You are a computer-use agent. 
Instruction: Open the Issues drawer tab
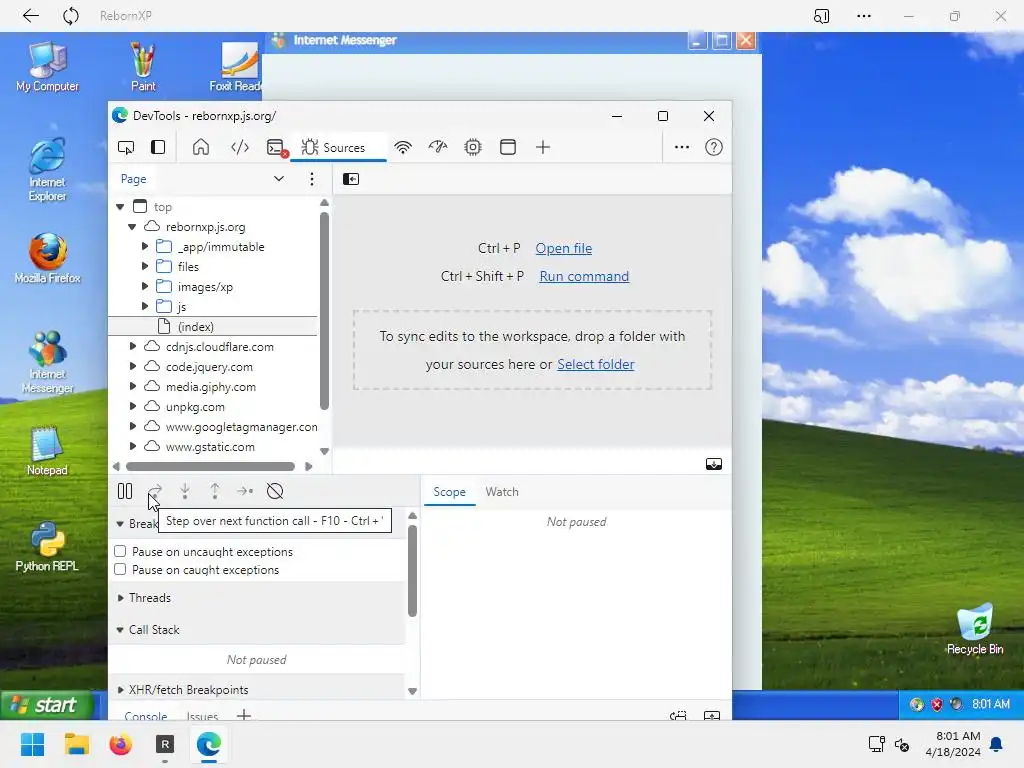(202, 716)
